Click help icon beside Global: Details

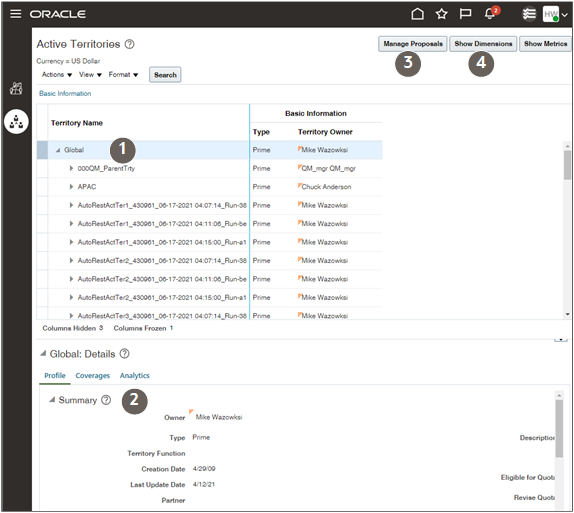[x=124, y=354]
